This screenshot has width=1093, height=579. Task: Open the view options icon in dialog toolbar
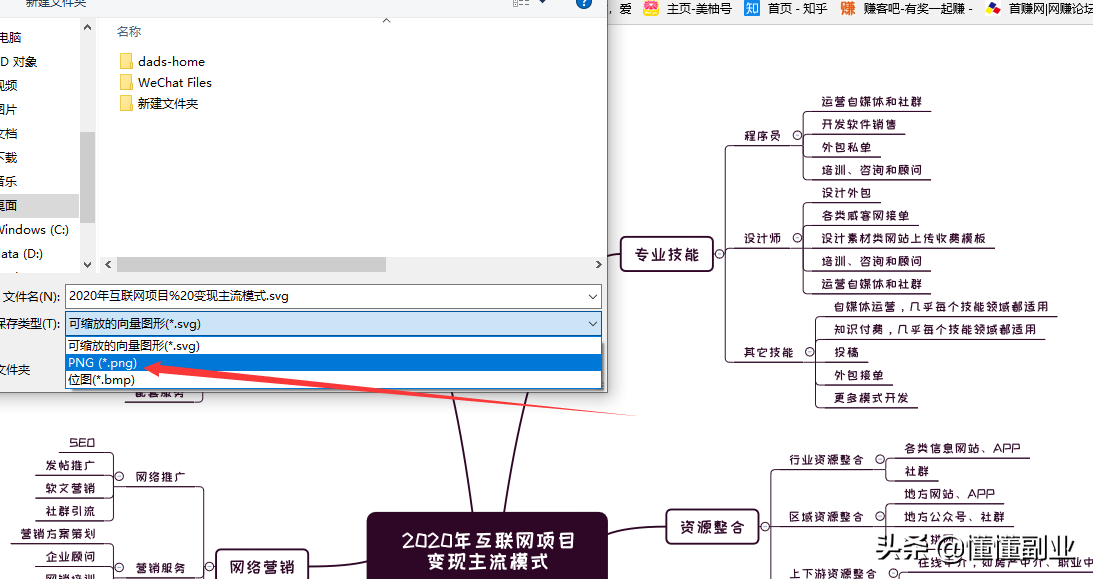click(x=521, y=3)
